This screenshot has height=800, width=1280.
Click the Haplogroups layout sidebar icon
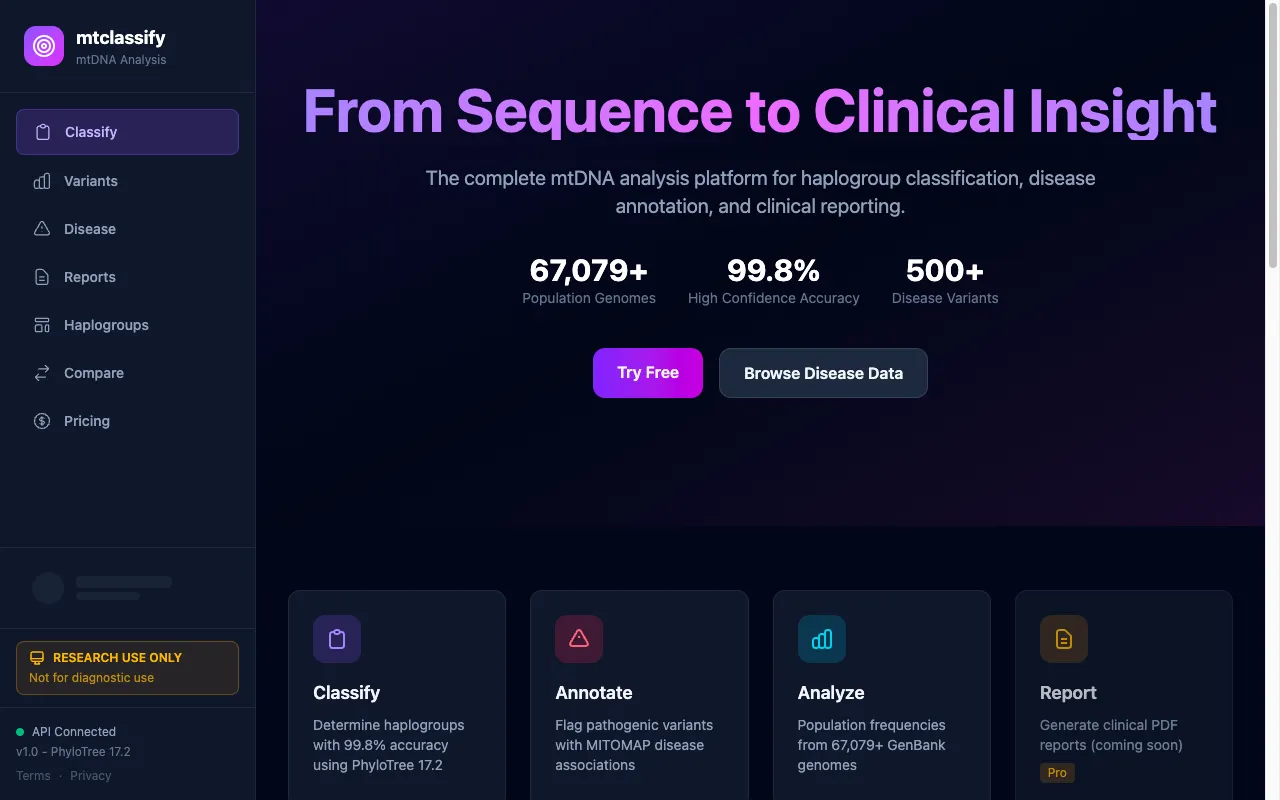(x=42, y=325)
